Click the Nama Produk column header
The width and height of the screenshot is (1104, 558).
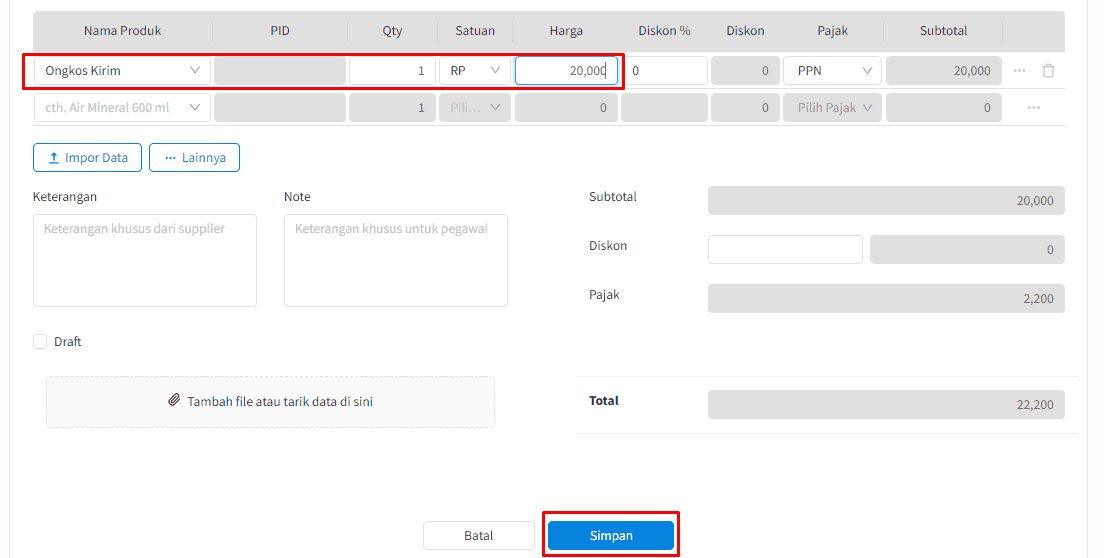(x=123, y=31)
